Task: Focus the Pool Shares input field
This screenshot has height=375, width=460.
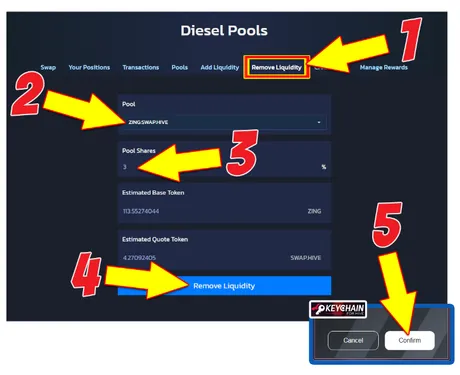Action: (x=224, y=167)
